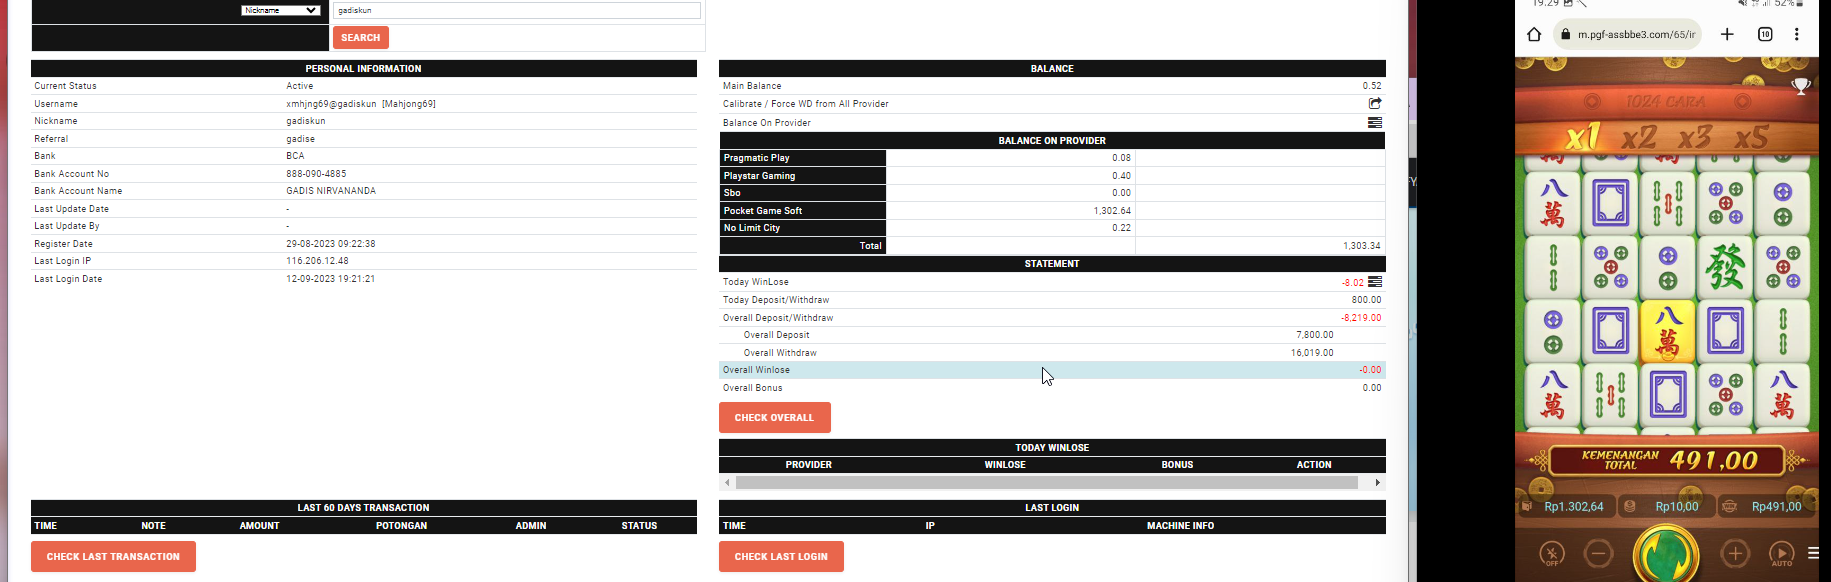Image resolution: width=1831 pixels, height=582 pixels.
Task: Select the x1 multiplier in the game
Action: [x=1582, y=136]
